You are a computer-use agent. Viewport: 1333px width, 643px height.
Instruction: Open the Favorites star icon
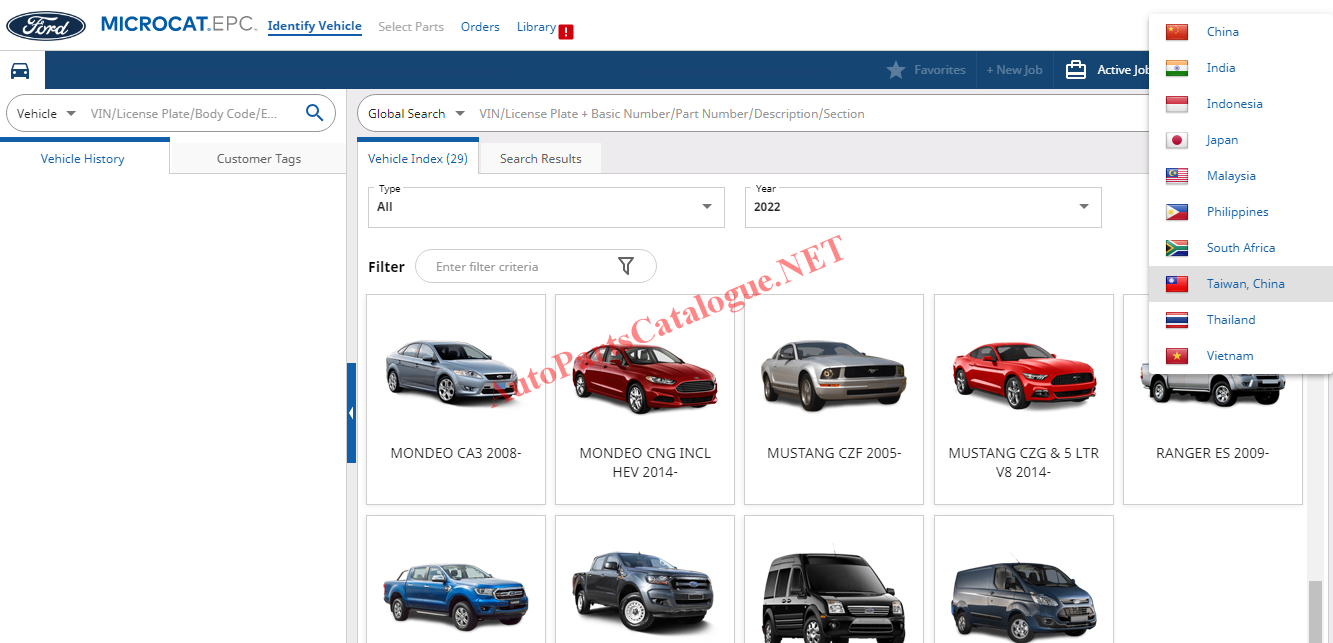tap(896, 70)
